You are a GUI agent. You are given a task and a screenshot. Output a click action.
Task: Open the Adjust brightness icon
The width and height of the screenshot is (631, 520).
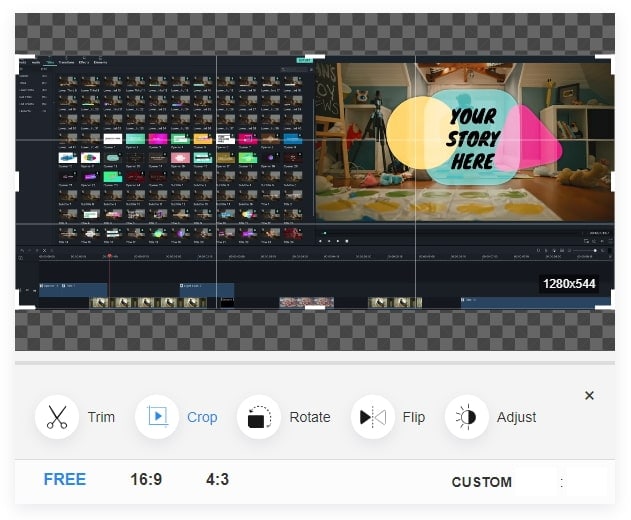coord(467,417)
